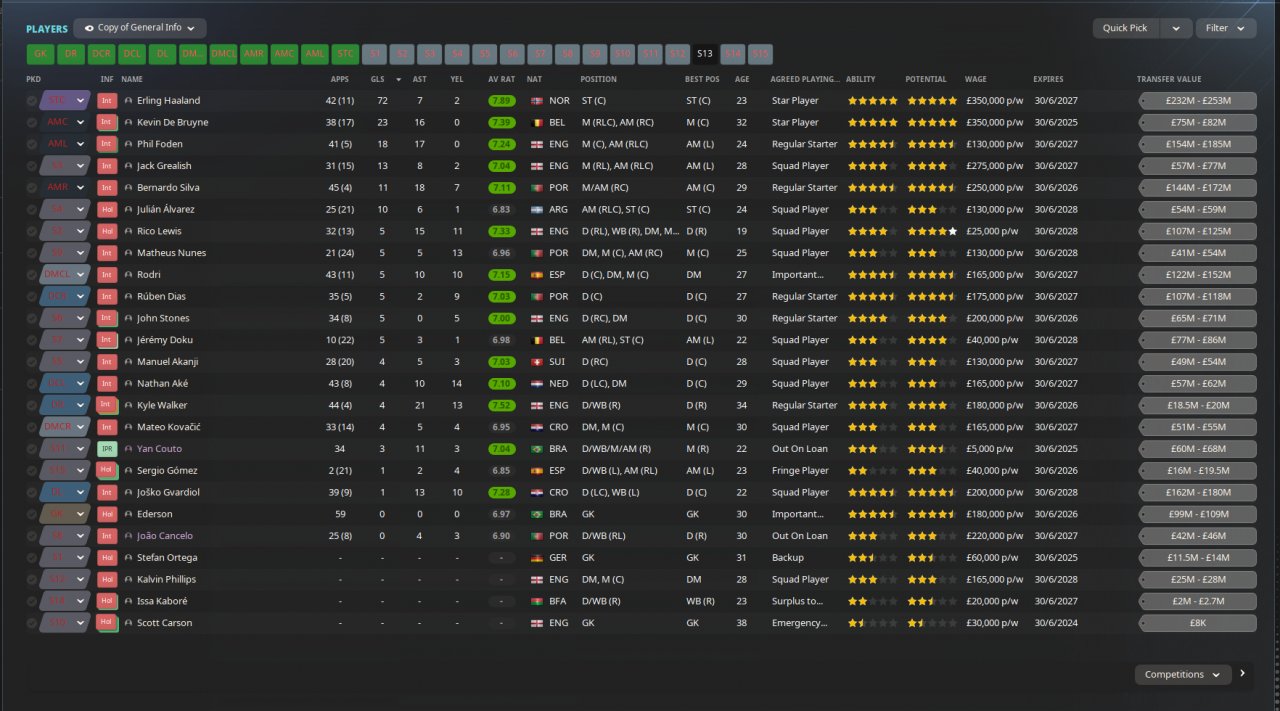This screenshot has height=711, width=1280.
Task: Sort by the WAGE column header
Action: click(976, 79)
